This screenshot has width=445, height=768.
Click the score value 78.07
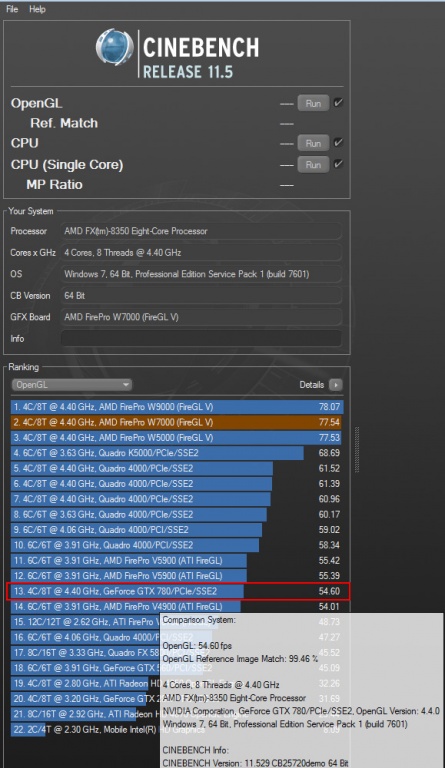point(329,407)
